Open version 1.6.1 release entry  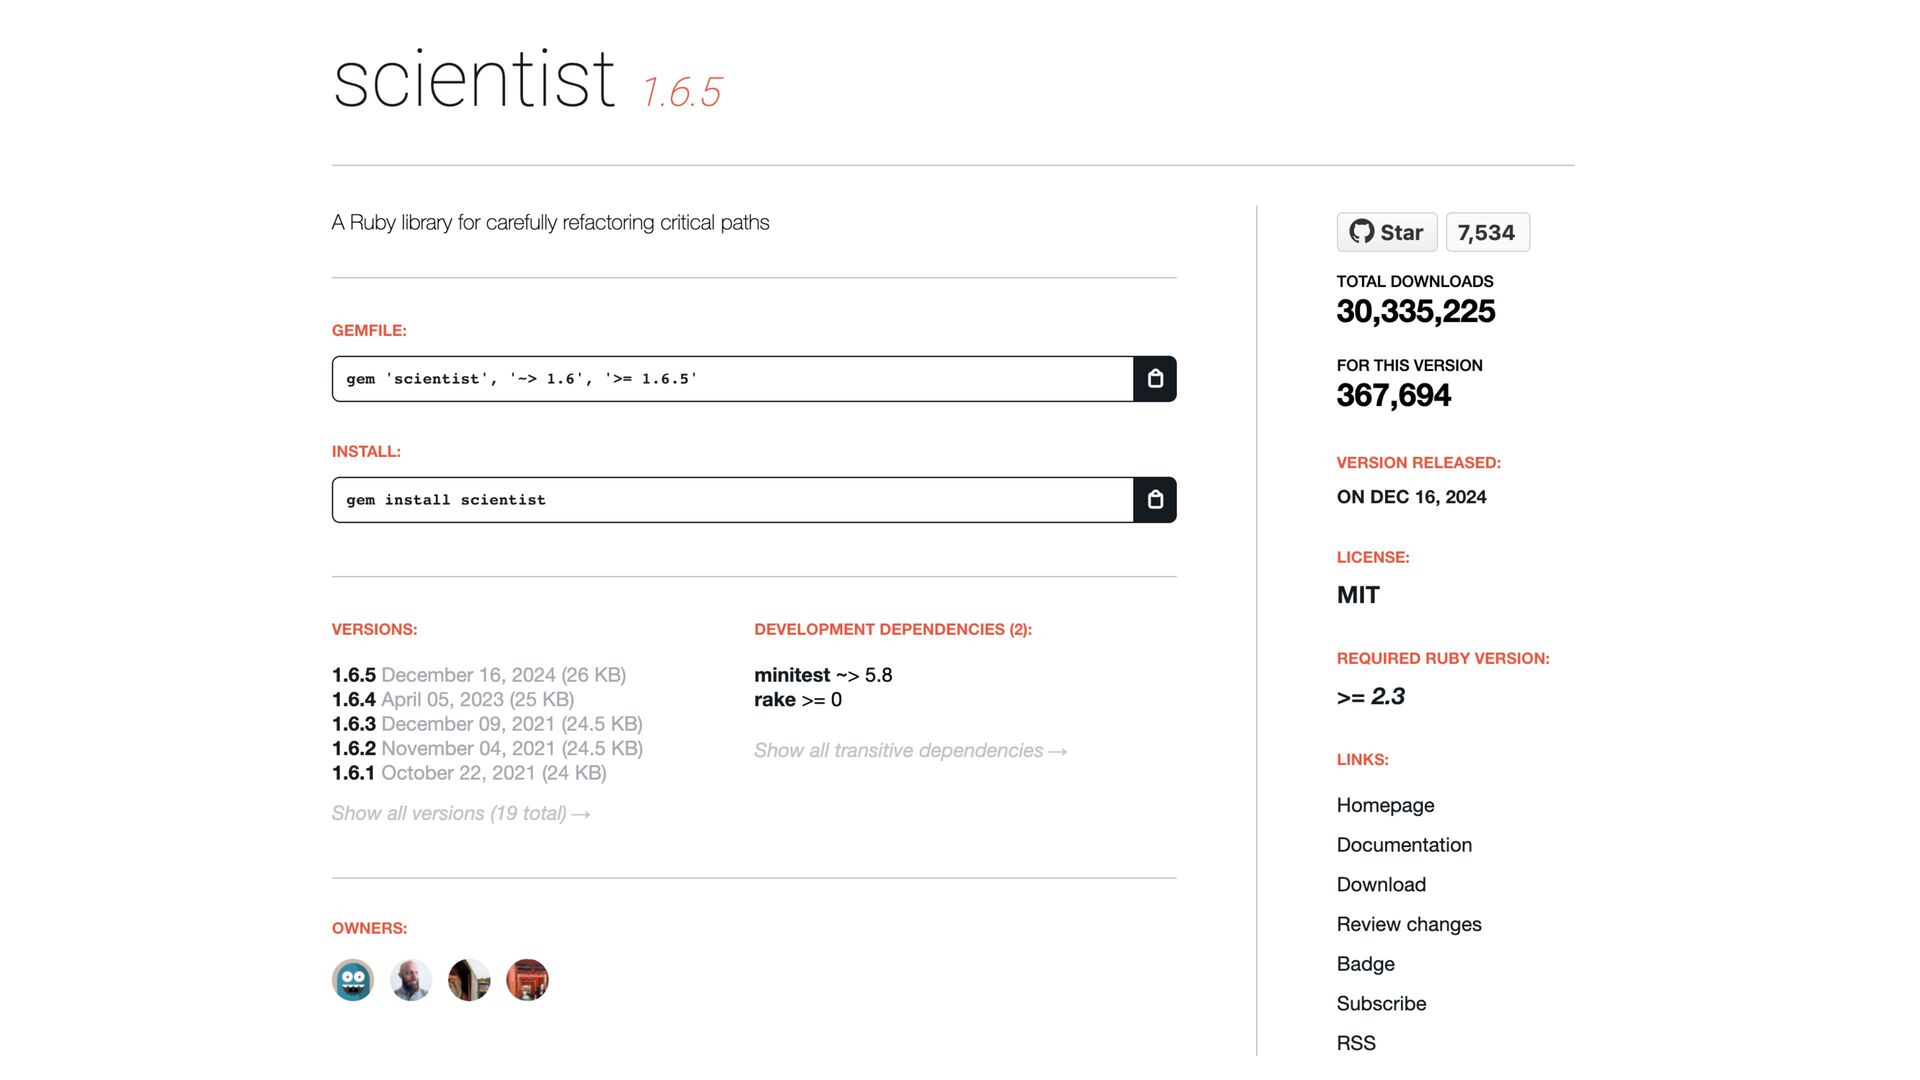tap(353, 773)
